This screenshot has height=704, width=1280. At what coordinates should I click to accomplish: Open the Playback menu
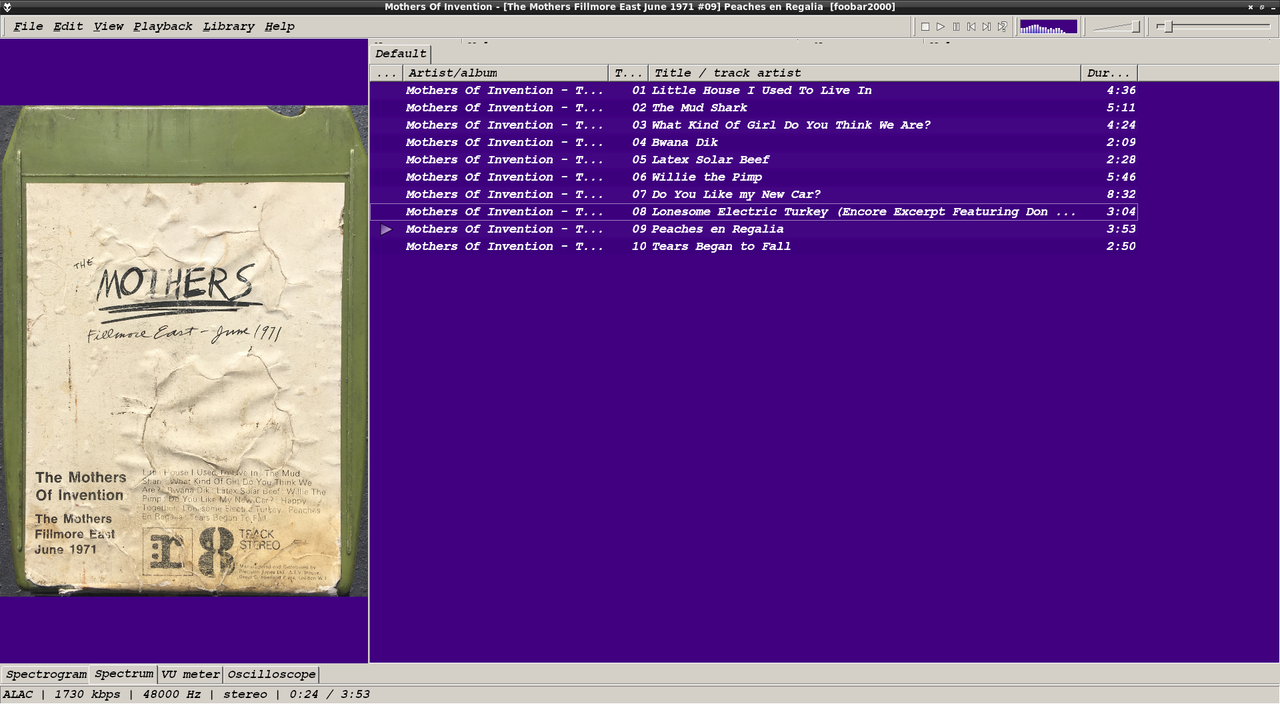pyautogui.click(x=163, y=26)
